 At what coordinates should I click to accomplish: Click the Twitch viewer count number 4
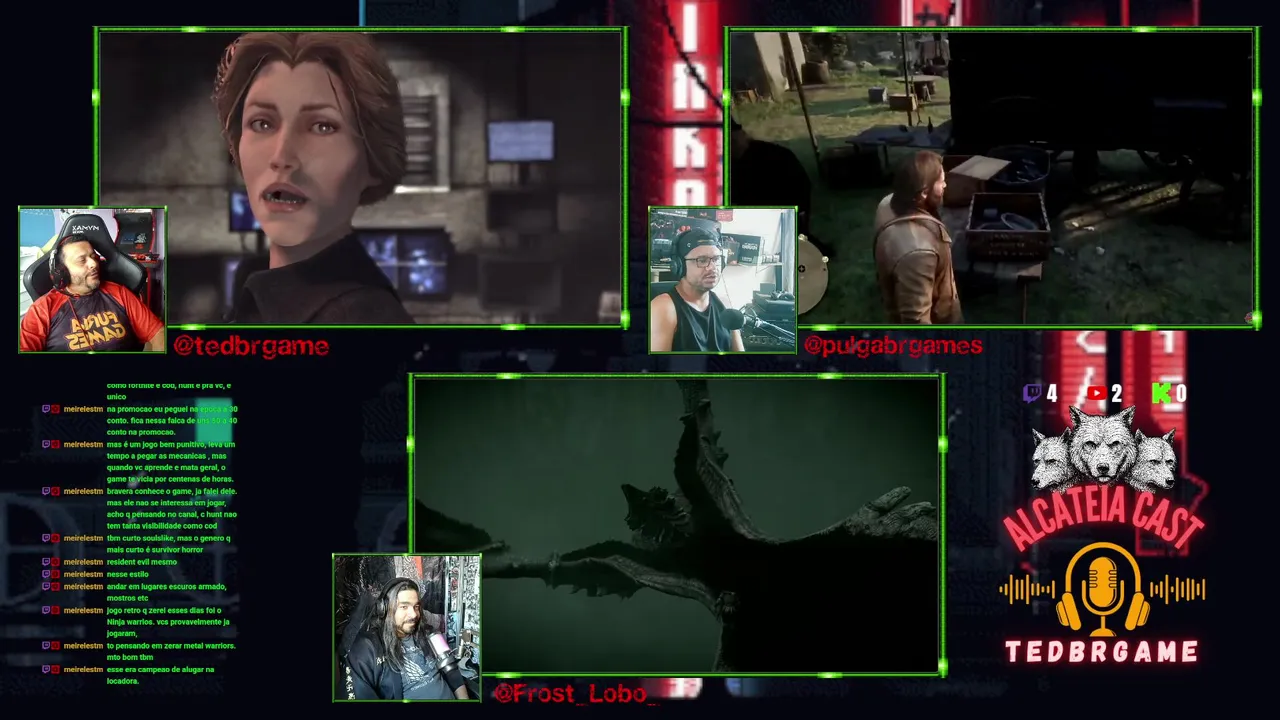pos(1051,394)
